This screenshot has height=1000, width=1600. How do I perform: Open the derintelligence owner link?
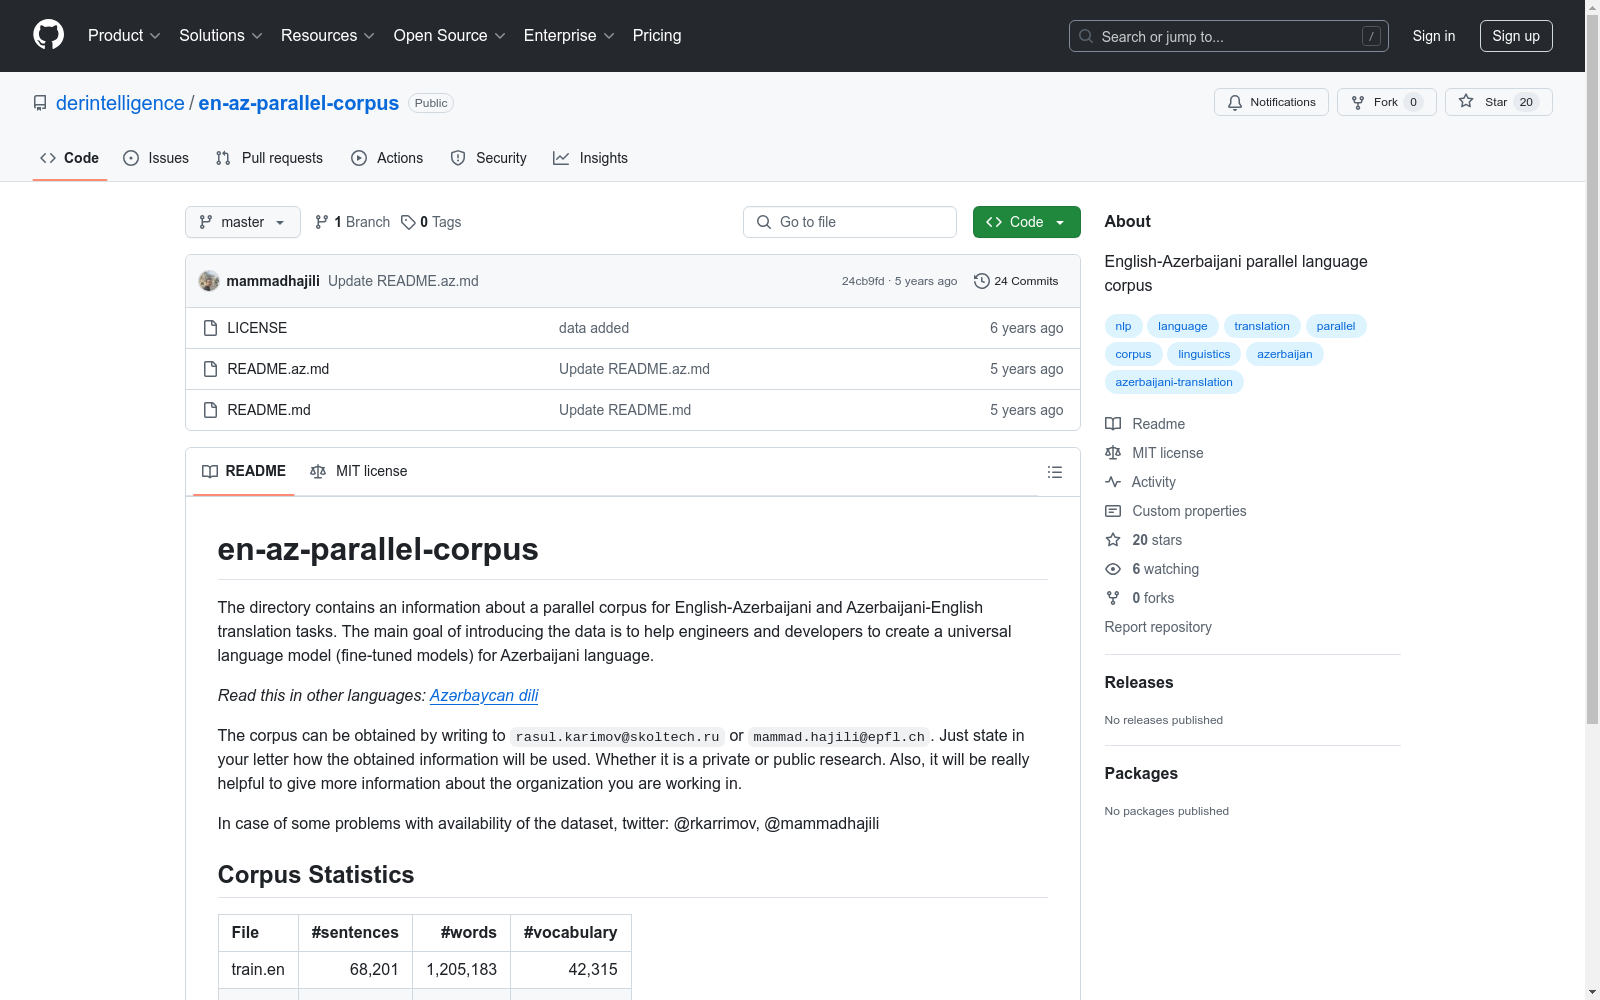click(x=120, y=103)
